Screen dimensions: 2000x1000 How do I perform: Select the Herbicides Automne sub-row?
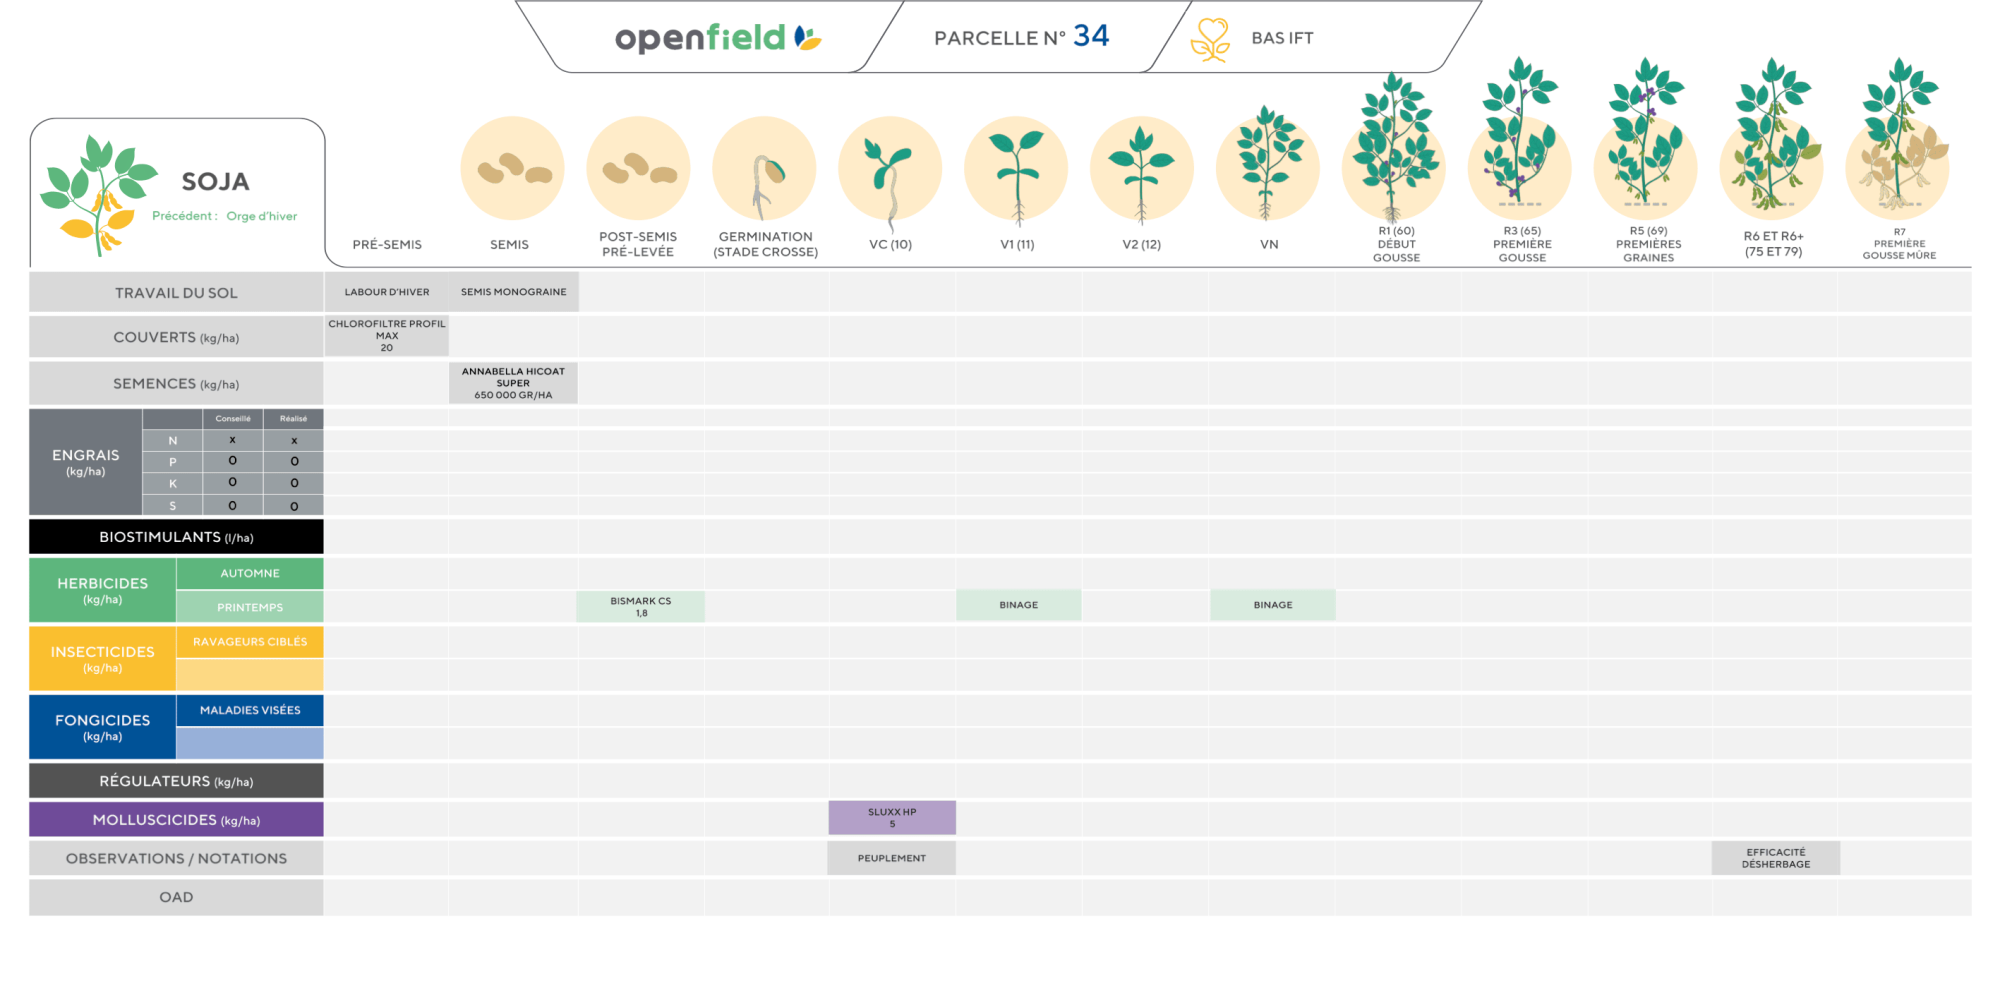[x=250, y=574]
